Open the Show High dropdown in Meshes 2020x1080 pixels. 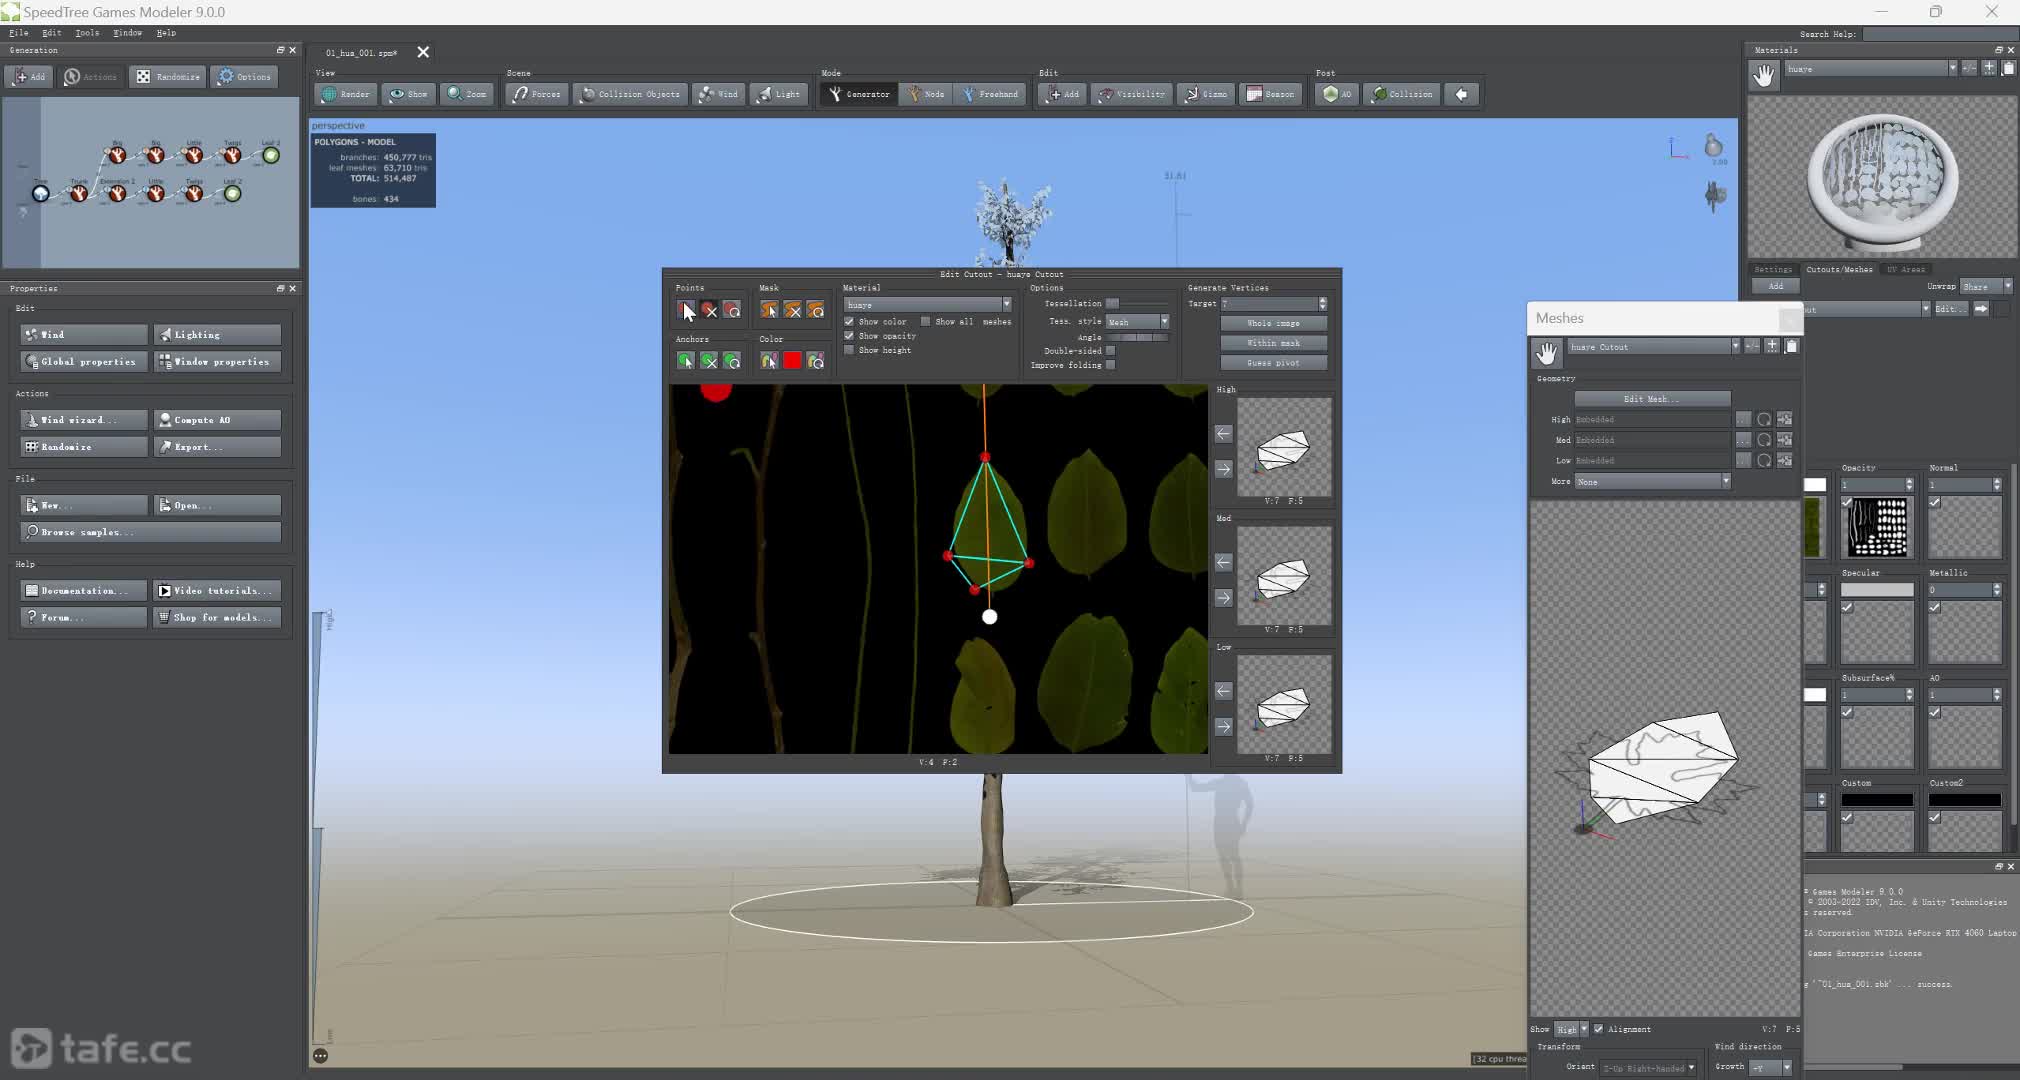click(x=1571, y=1029)
